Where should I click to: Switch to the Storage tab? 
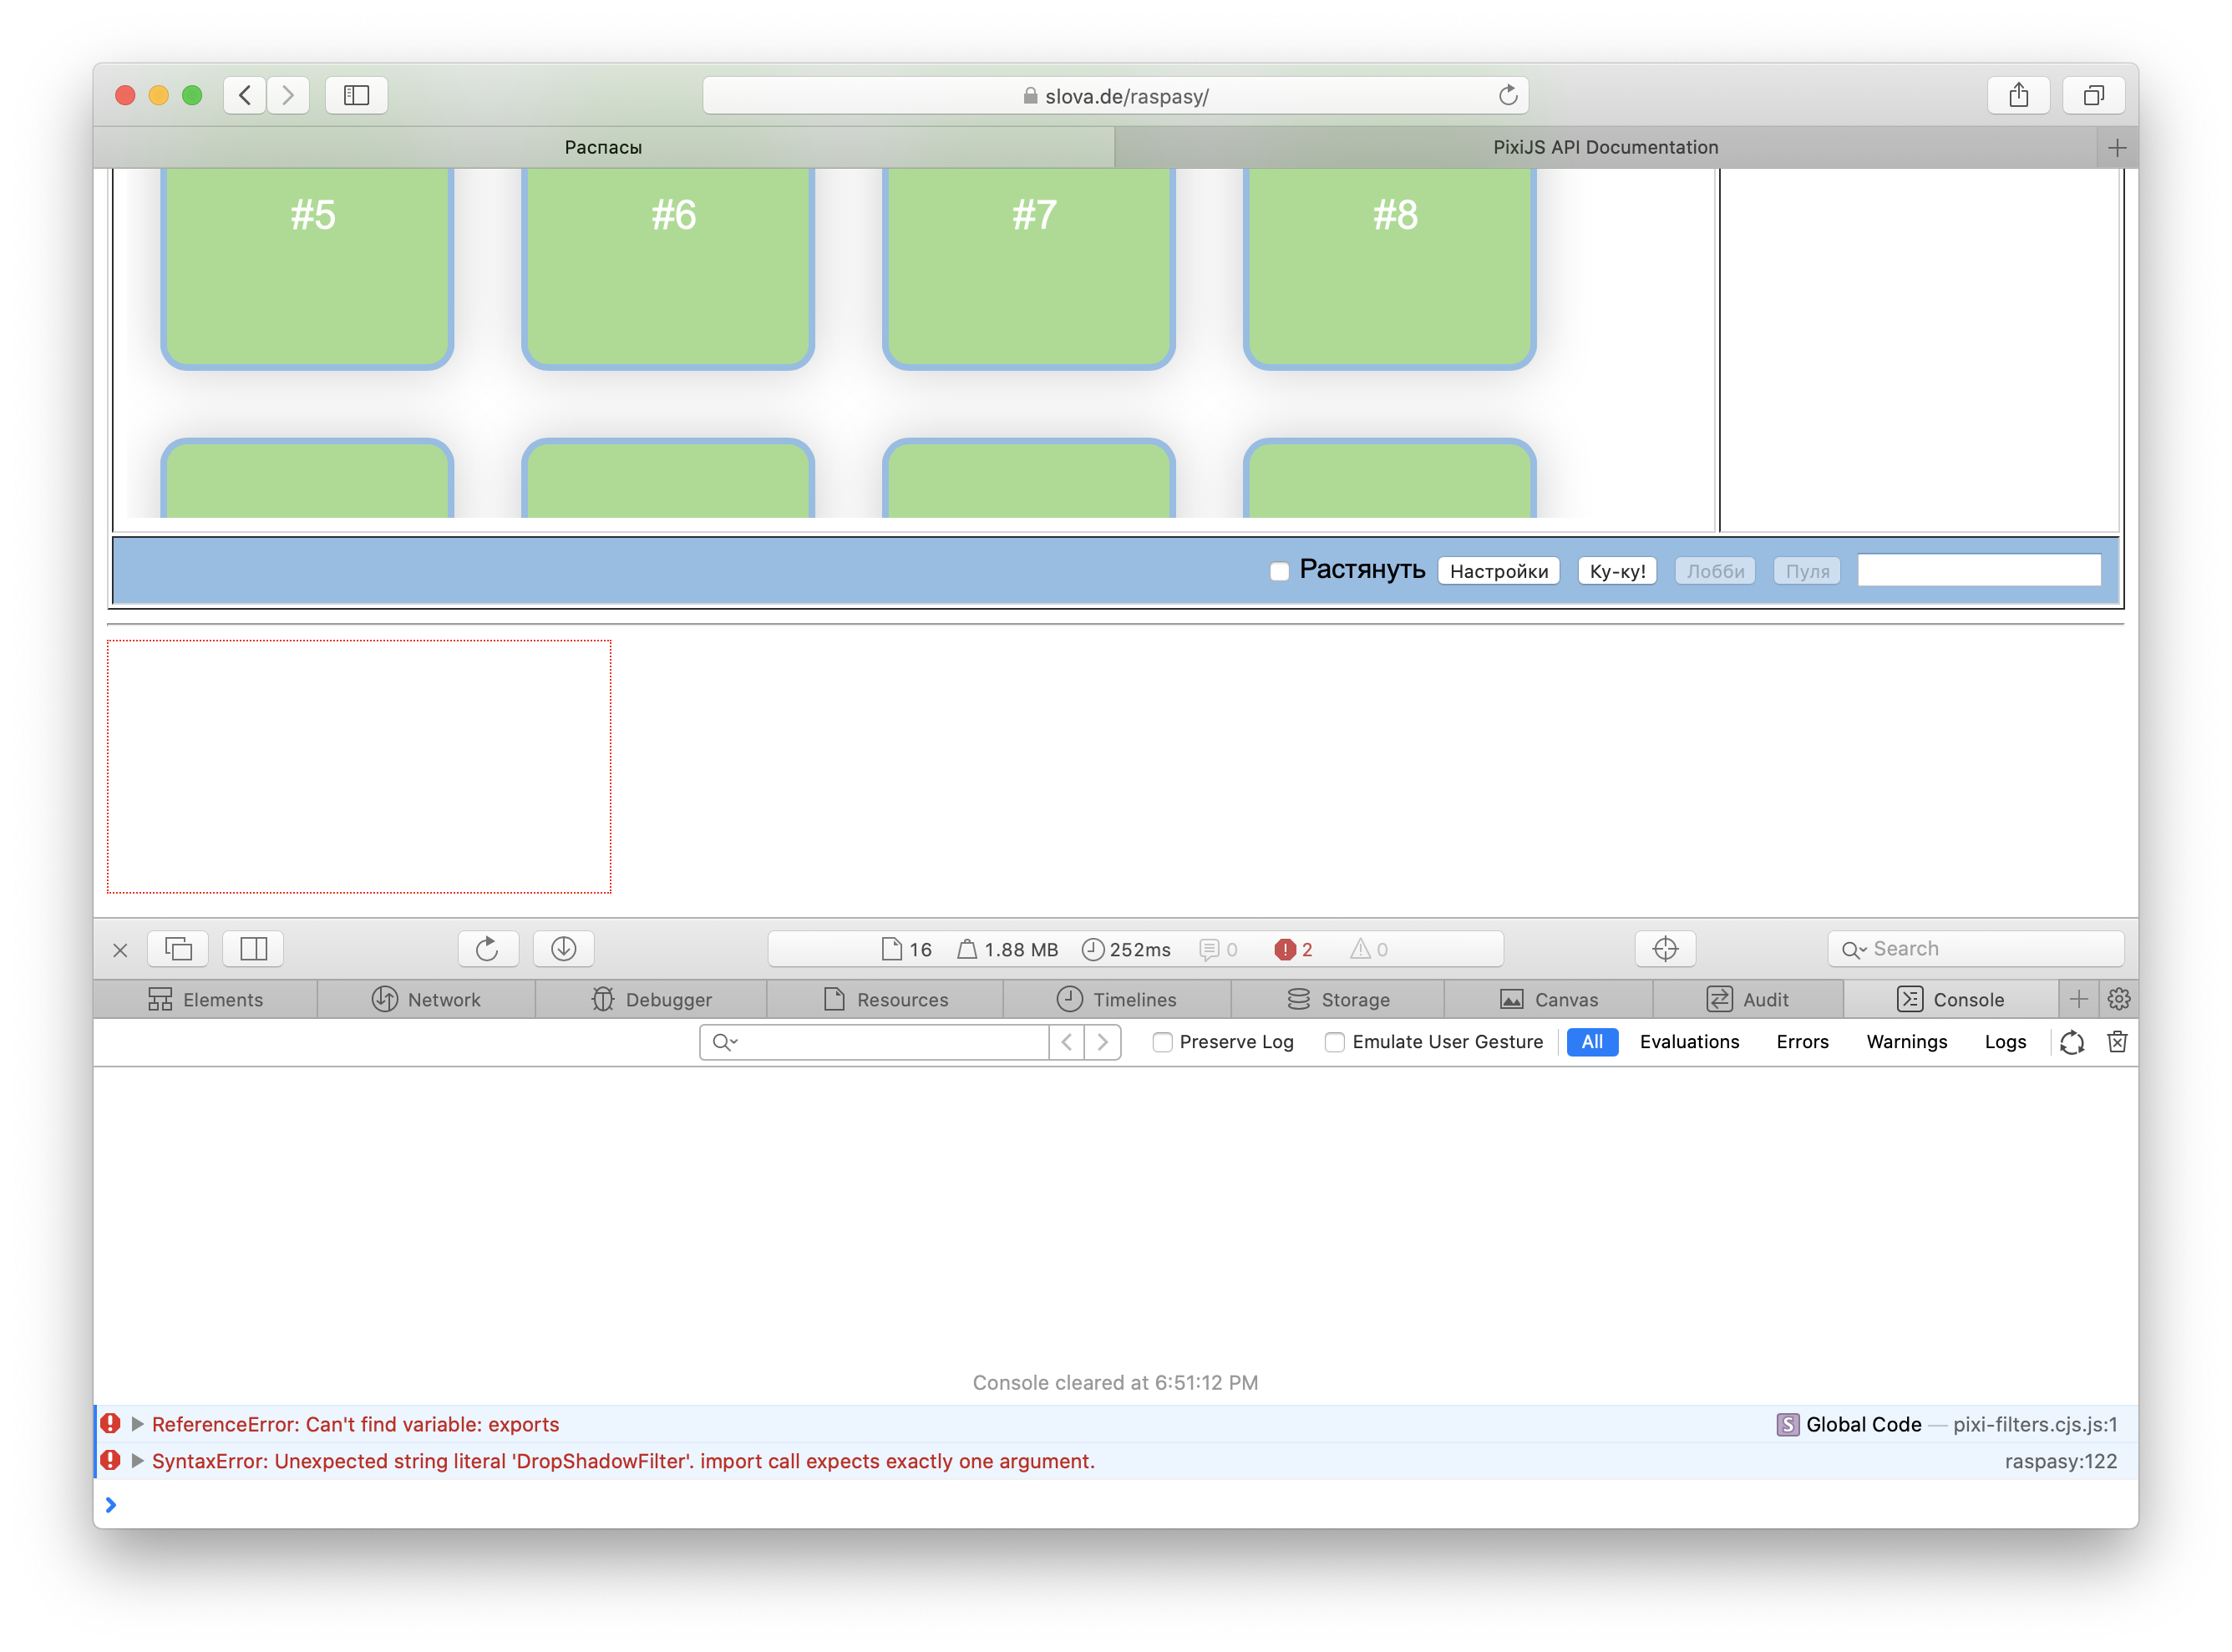click(1337, 999)
